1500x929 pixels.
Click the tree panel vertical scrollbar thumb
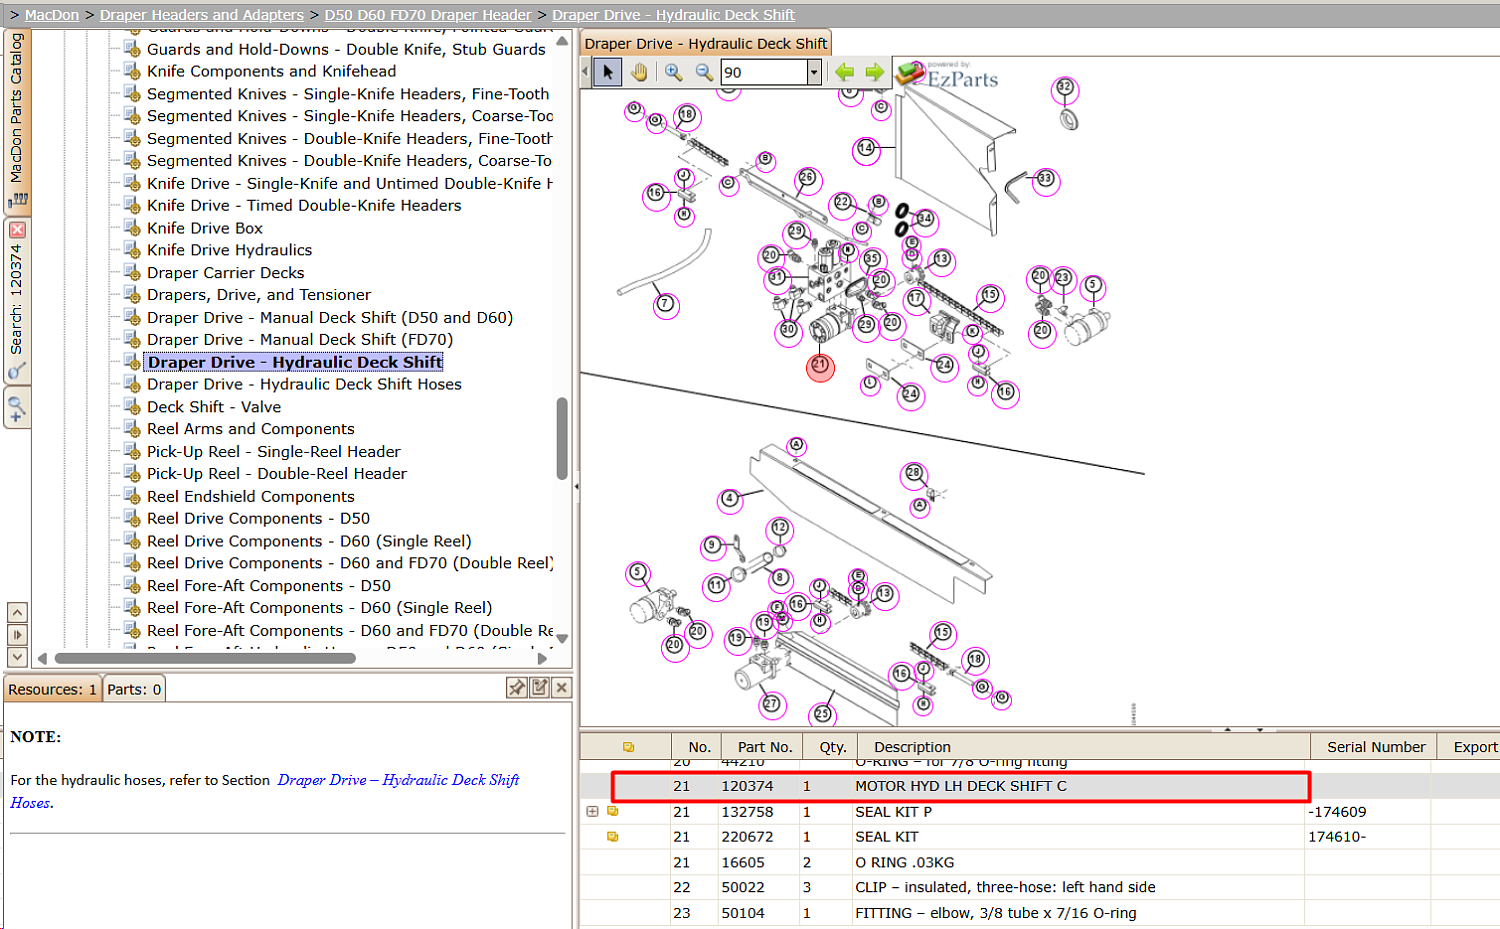[562, 438]
